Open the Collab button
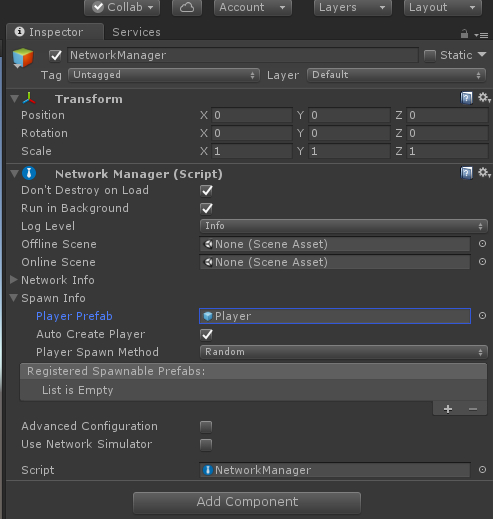The width and height of the screenshot is (493, 519). click(122, 7)
